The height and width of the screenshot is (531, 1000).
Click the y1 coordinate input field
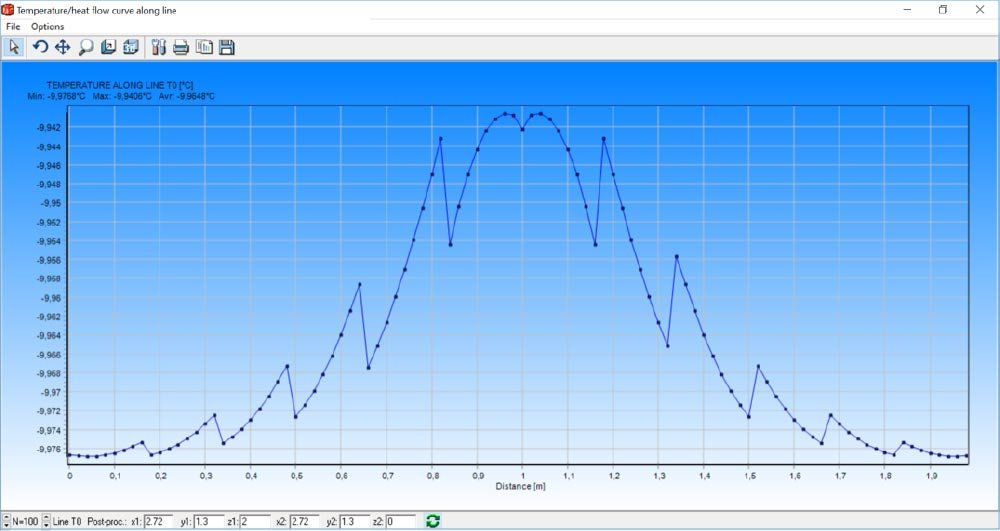(x=208, y=521)
